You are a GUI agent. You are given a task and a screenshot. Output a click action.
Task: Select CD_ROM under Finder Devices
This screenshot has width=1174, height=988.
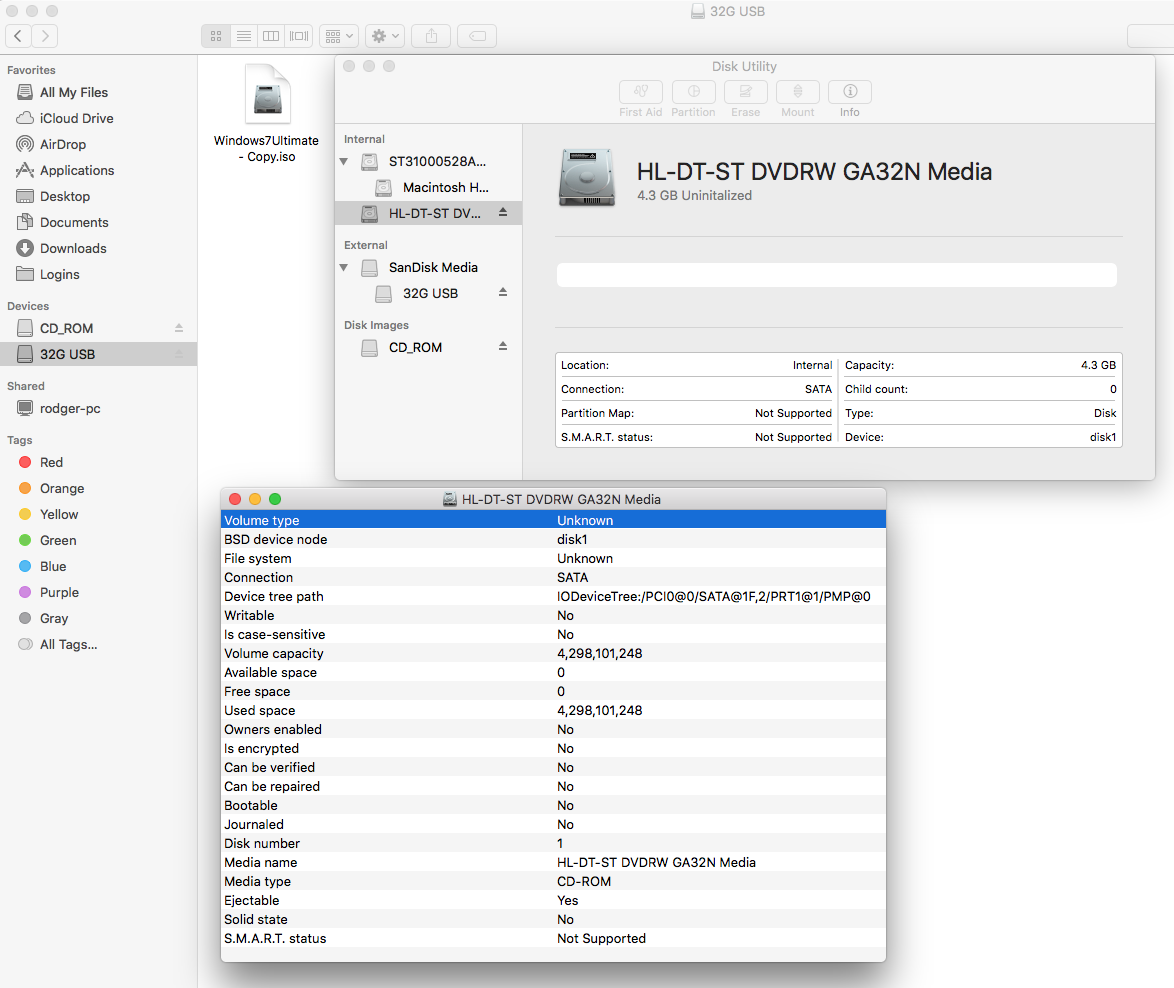[98, 329]
